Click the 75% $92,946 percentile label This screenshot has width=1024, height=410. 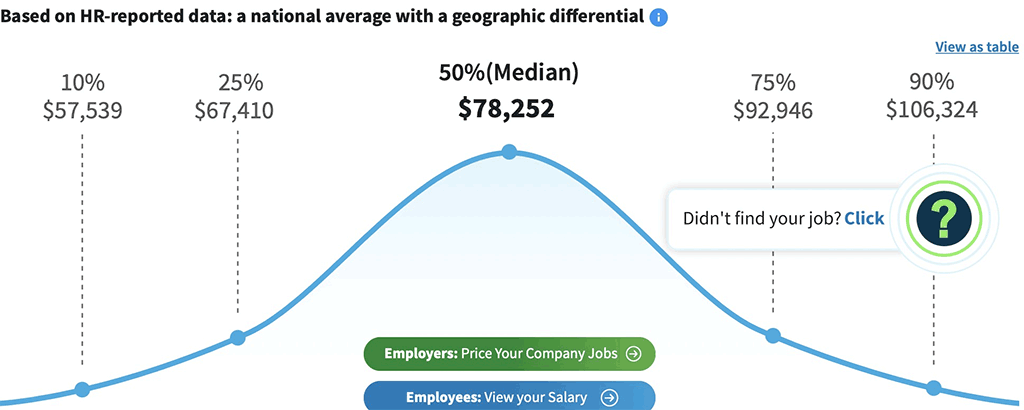pyautogui.click(x=773, y=97)
